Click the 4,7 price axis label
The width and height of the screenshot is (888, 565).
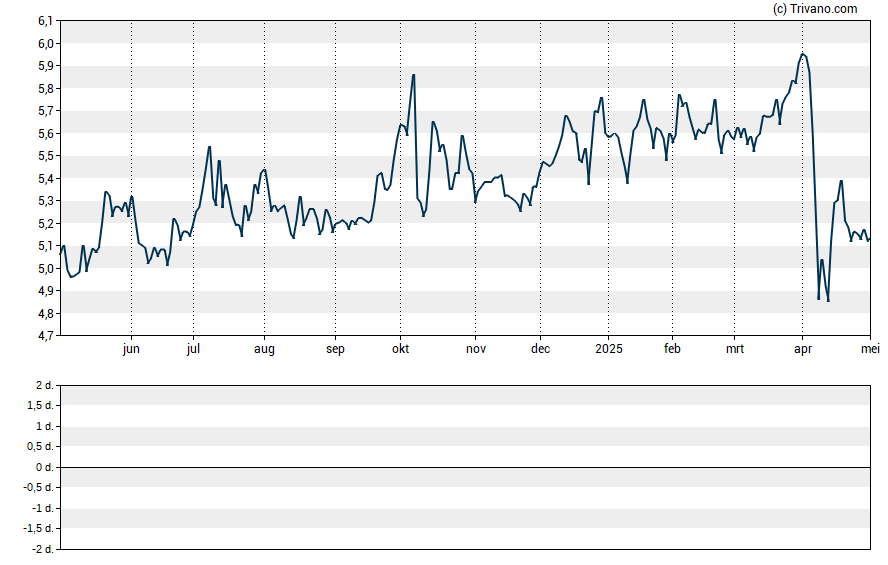point(45,336)
